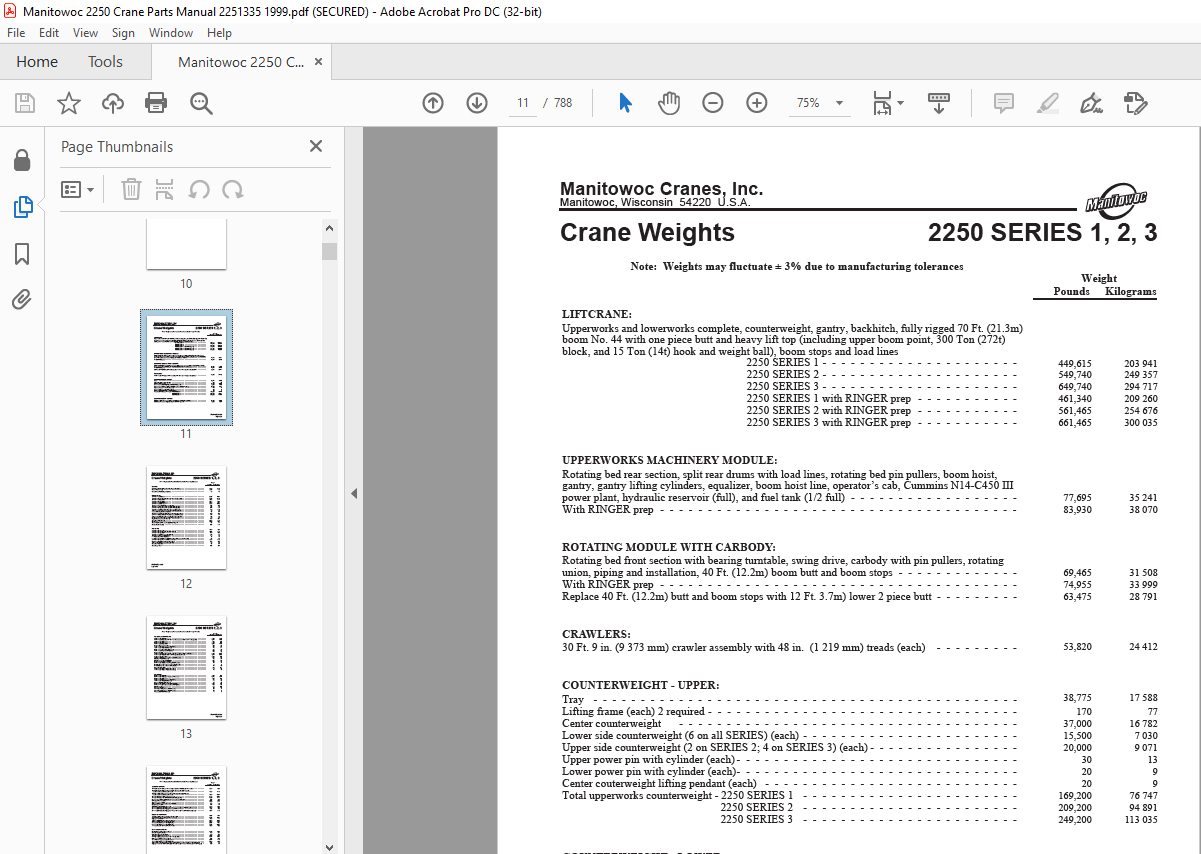The image size is (1201, 854).
Task: Switch to the Home tab
Action: (37, 62)
